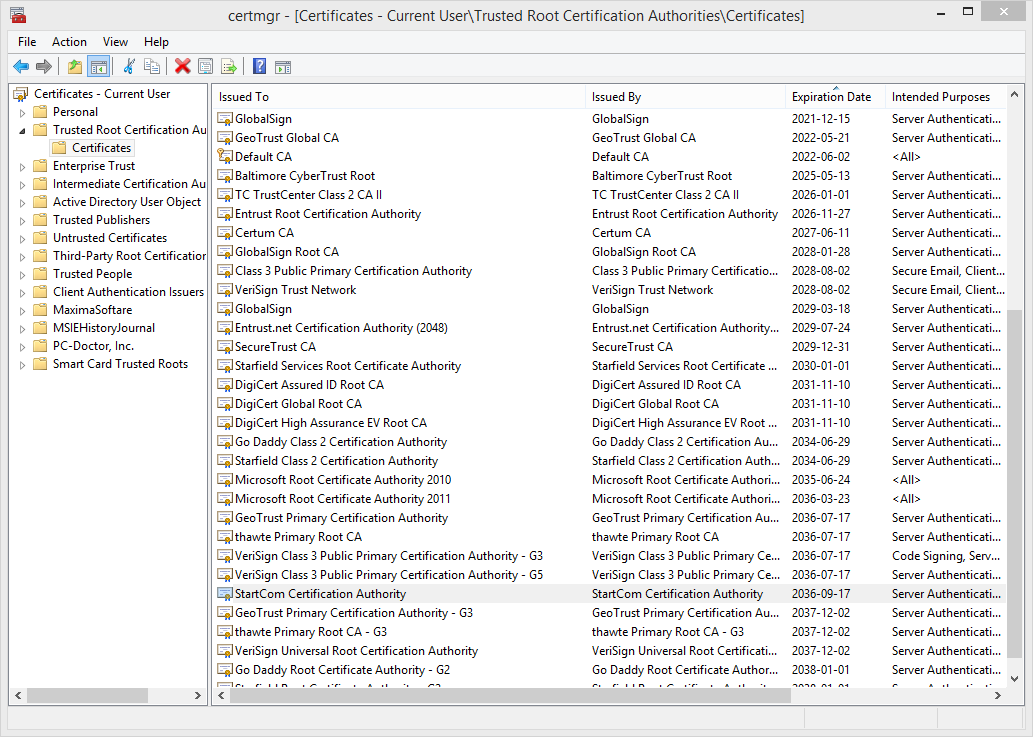
Task: Click the Untrusted Certificates folder icon
Action: tap(41, 238)
